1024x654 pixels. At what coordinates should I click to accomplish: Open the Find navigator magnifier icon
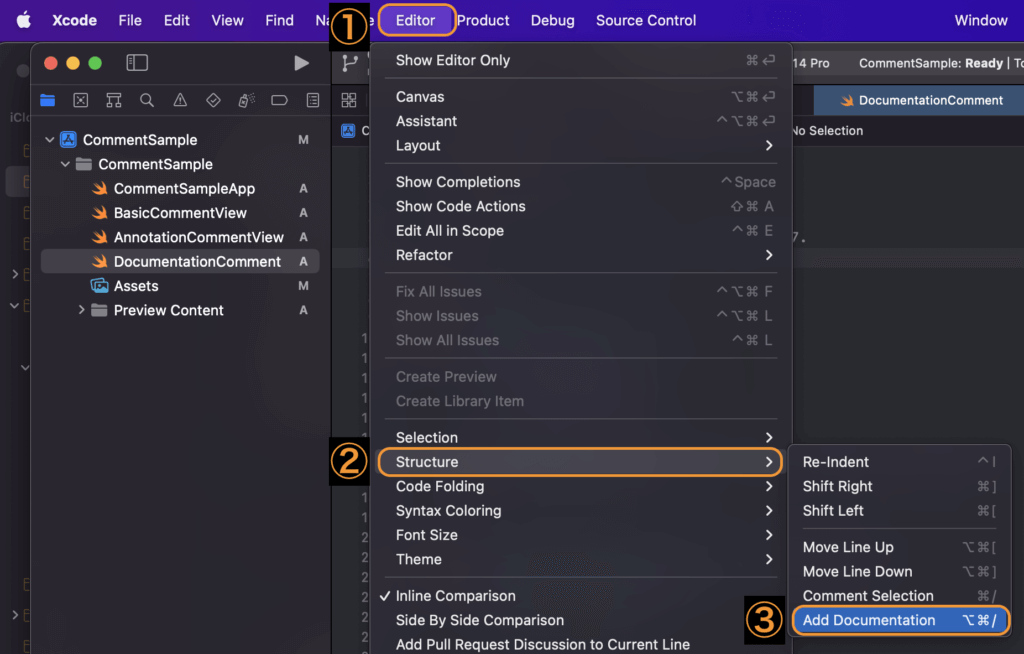147,100
